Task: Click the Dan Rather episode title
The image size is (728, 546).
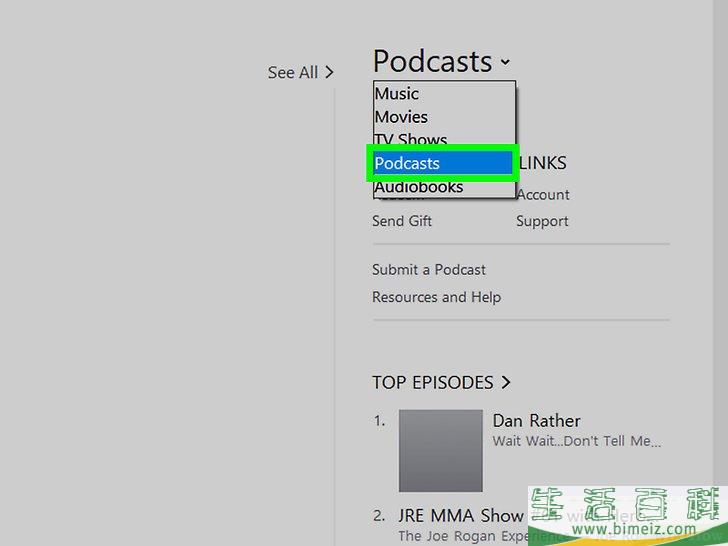Action: click(536, 421)
